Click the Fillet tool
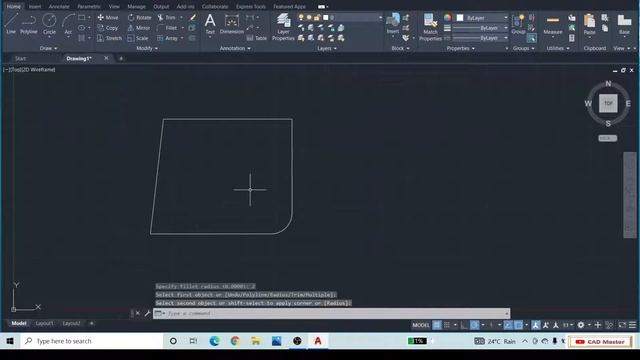Screen dimensions: 640x360 pos(167,28)
